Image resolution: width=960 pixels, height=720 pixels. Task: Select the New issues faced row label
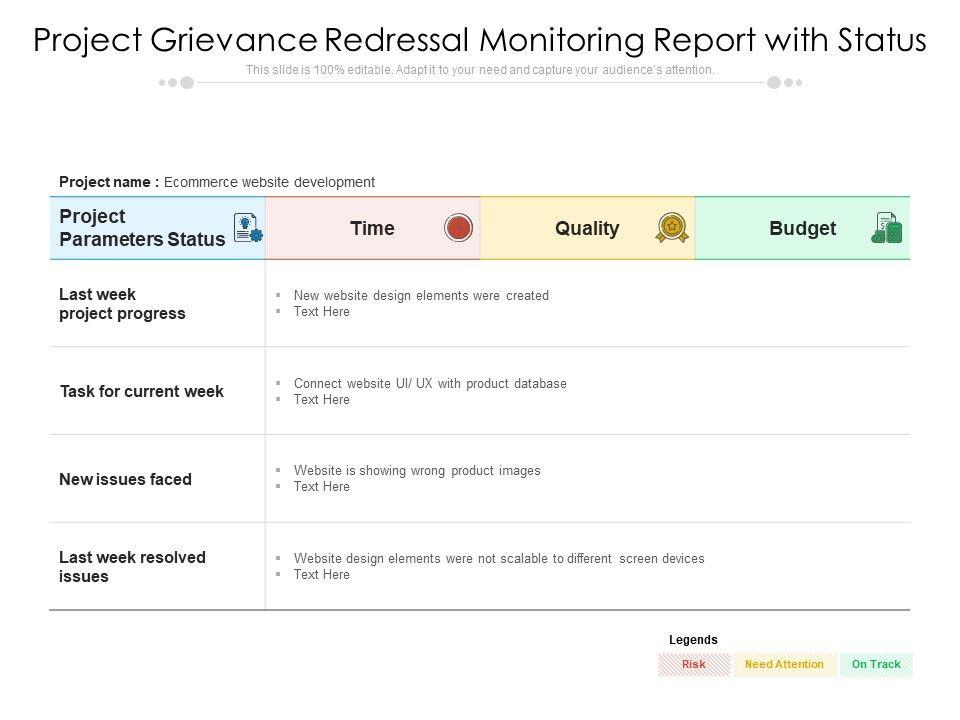pos(125,479)
